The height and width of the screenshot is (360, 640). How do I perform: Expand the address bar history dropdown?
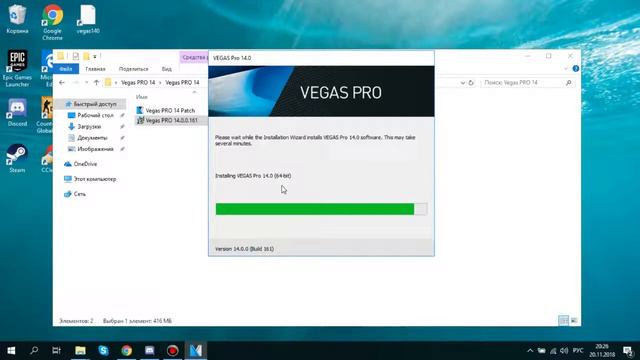point(462,83)
